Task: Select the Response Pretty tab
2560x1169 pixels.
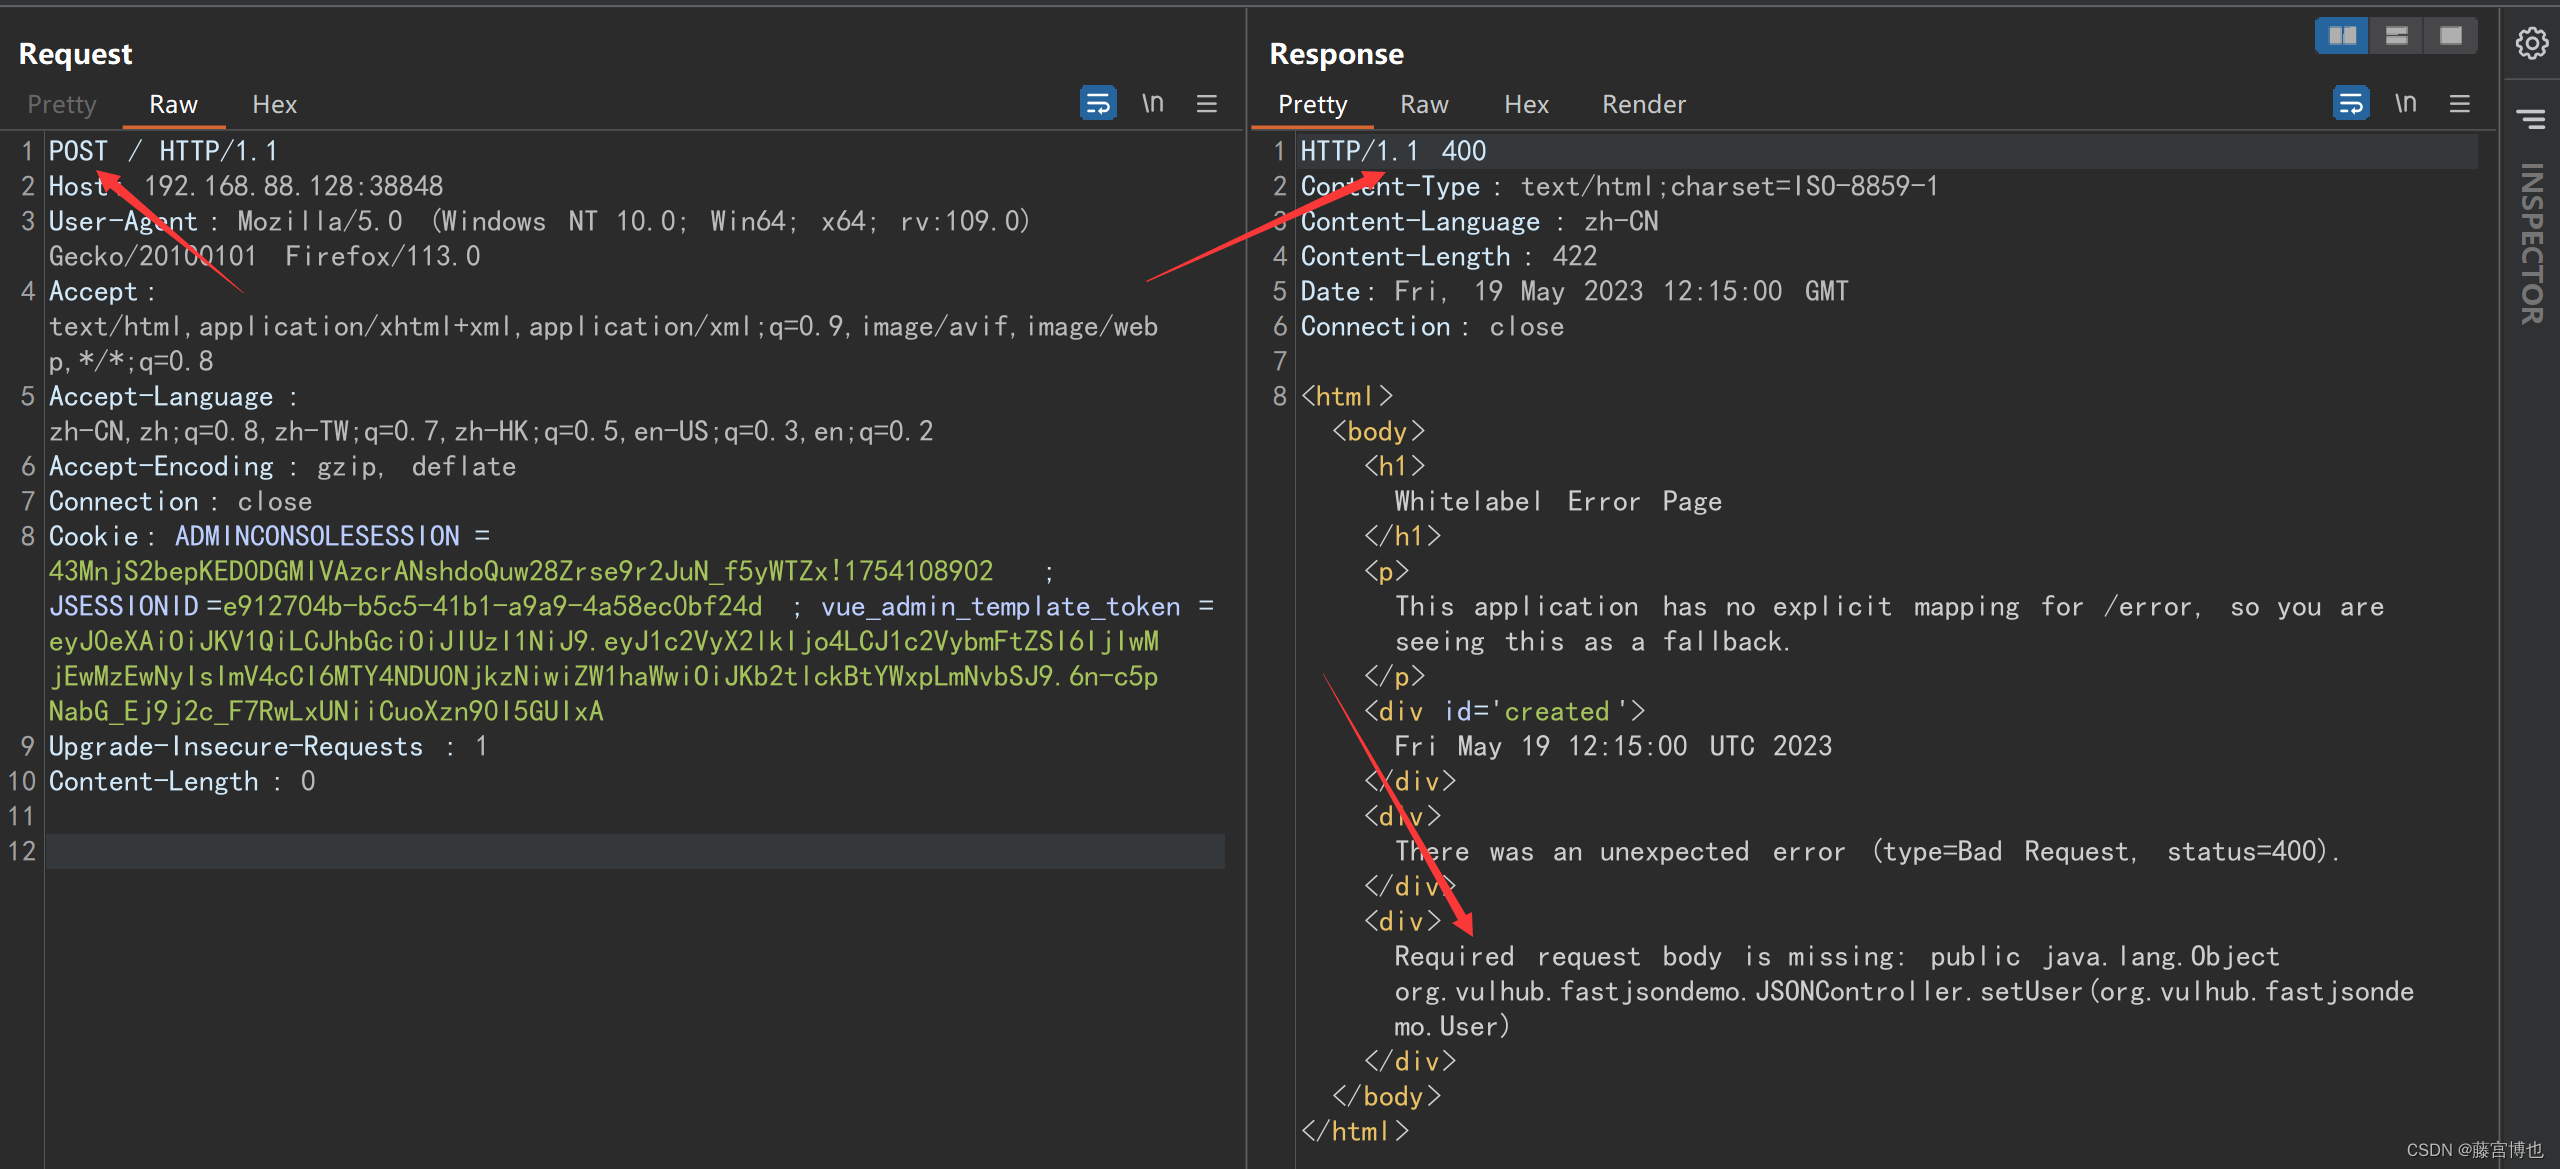Action: [1312, 104]
